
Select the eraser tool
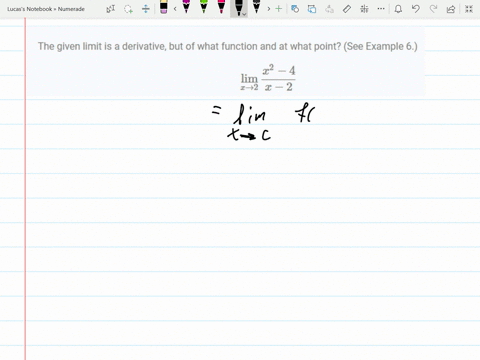click(x=163, y=7)
